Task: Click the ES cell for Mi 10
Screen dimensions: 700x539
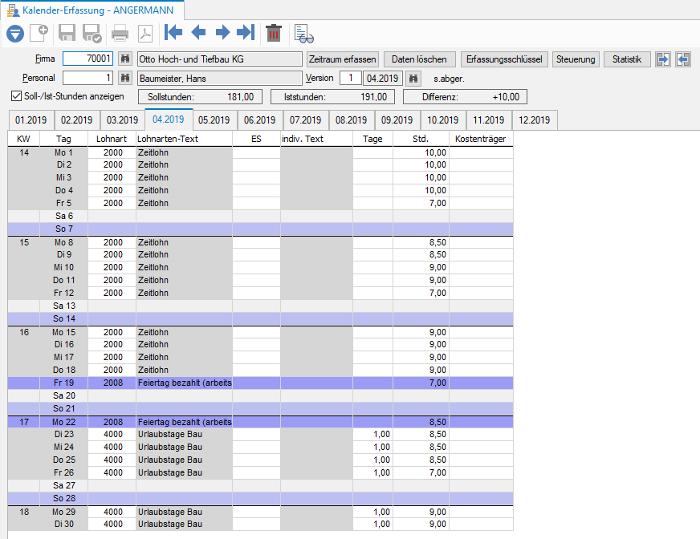Action: (256, 267)
